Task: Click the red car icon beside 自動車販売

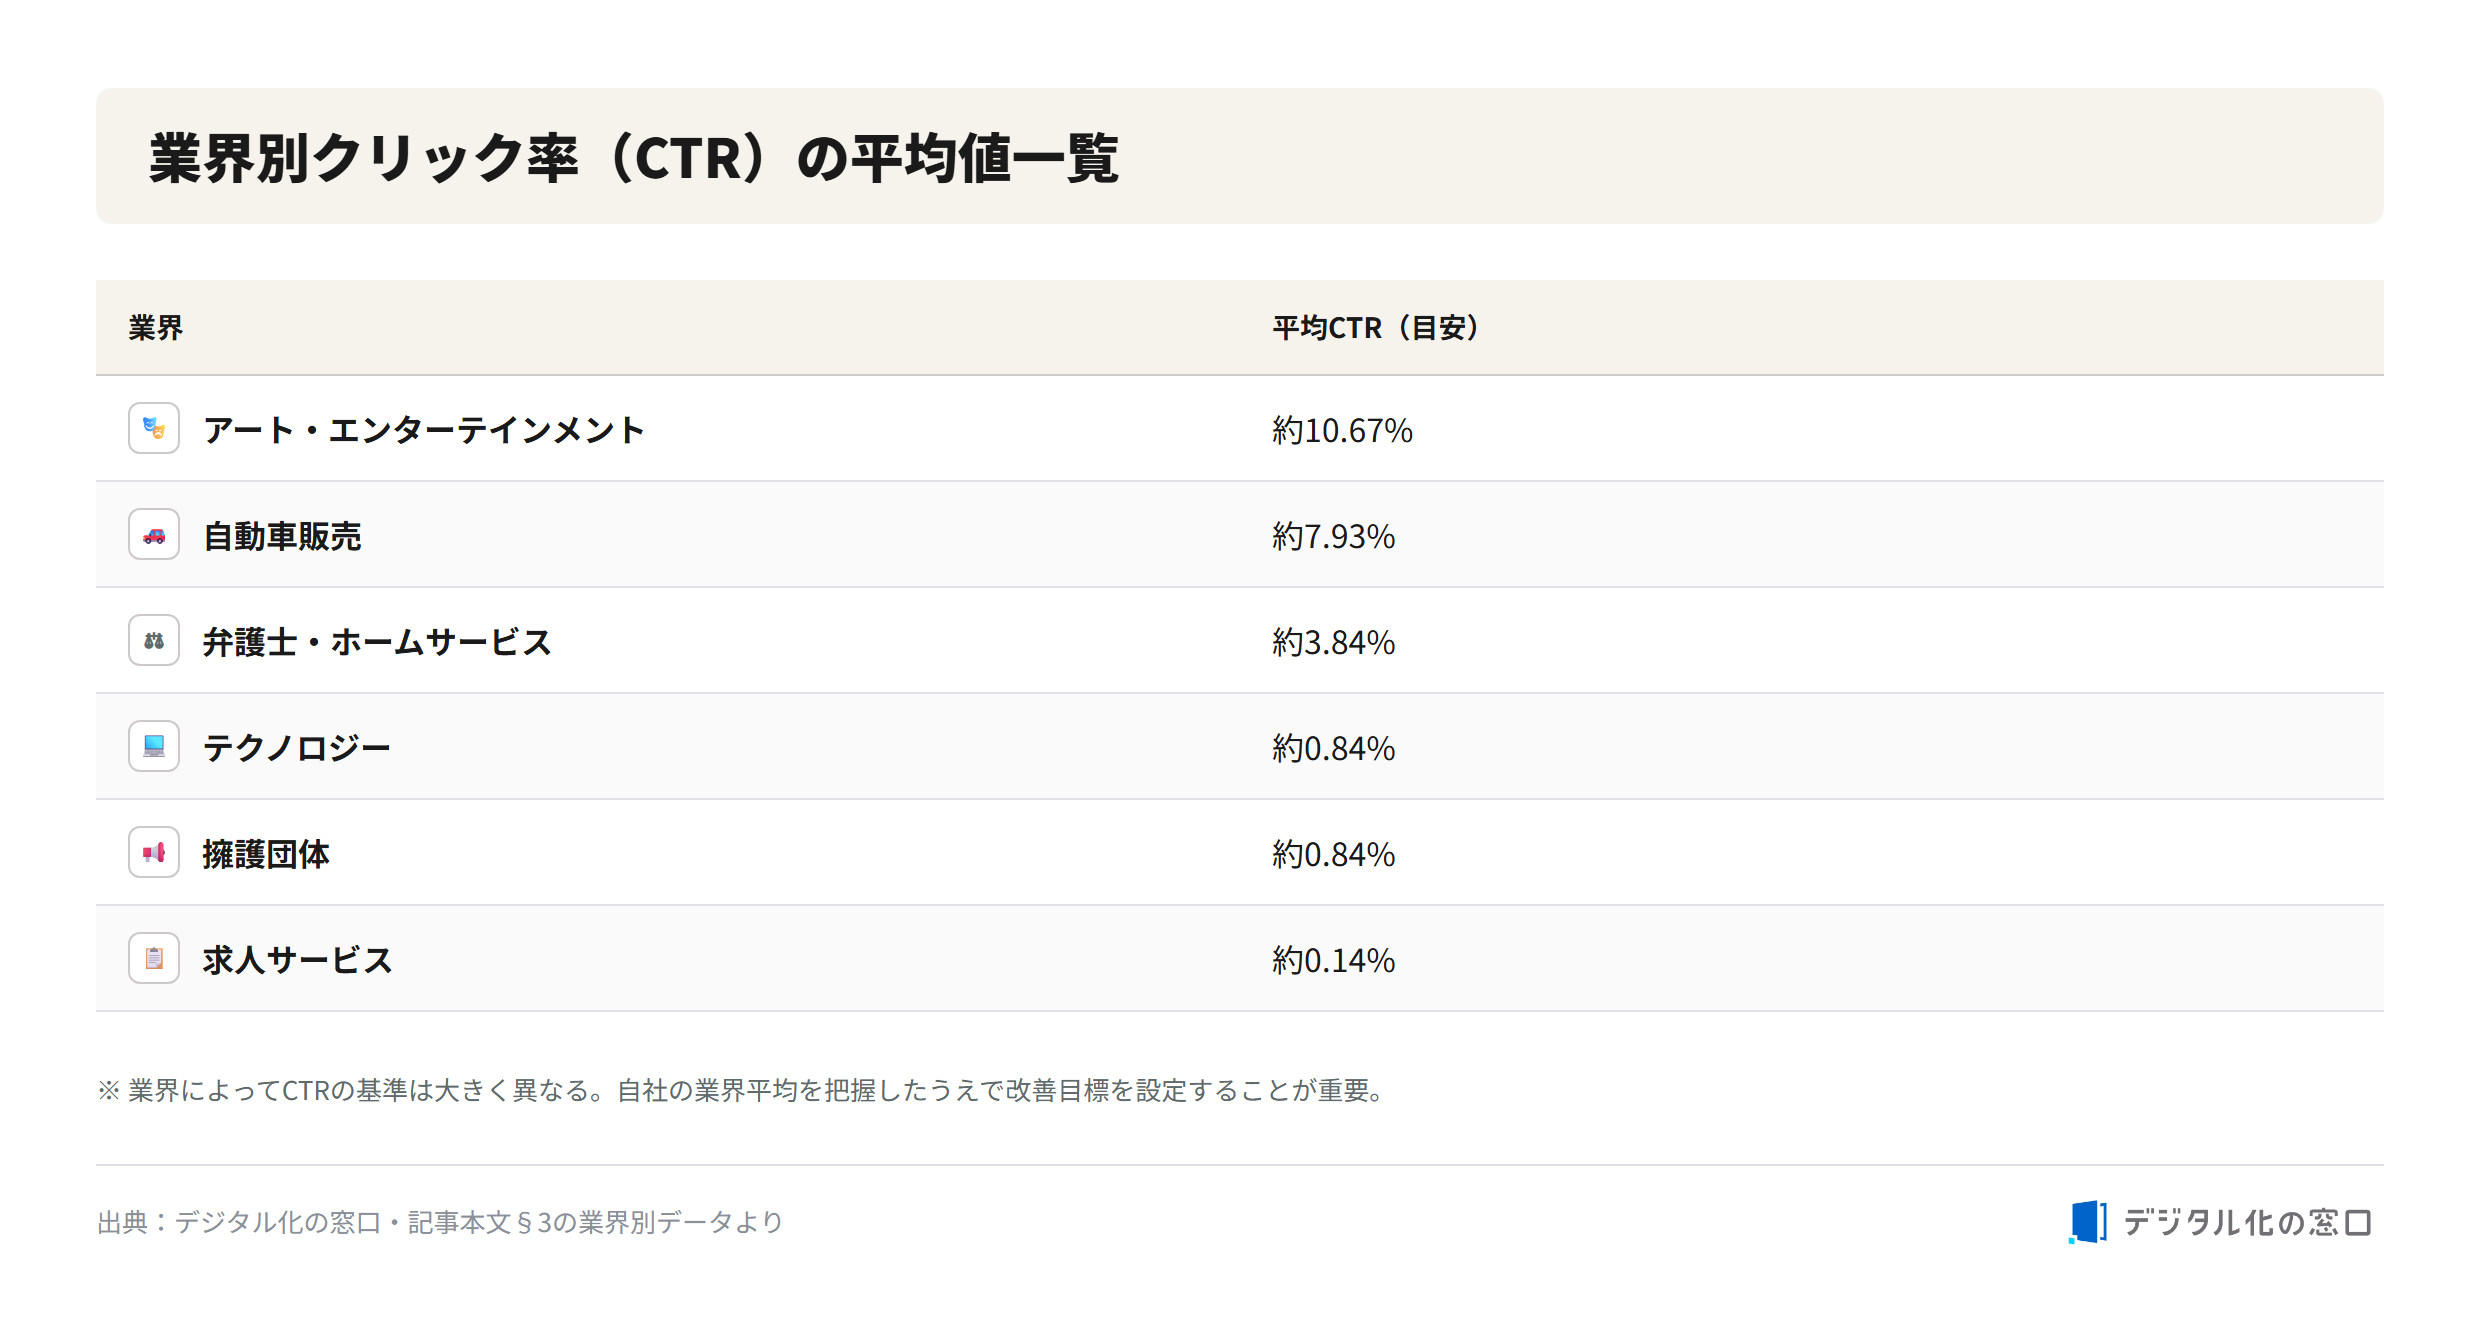Action: [154, 535]
